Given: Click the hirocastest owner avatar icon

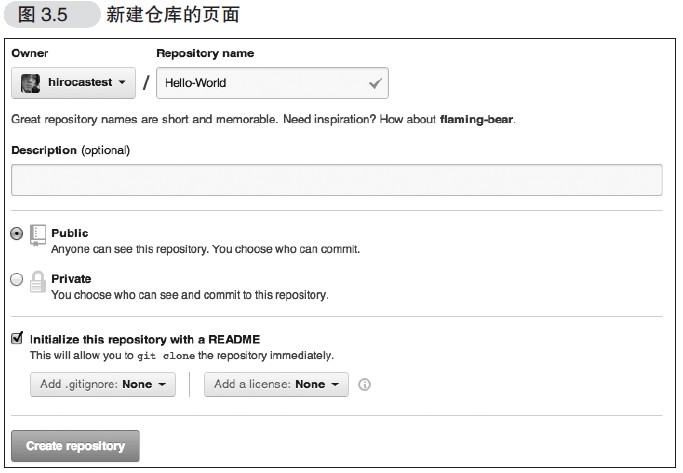Looking at the screenshot, I should pyautogui.click(x=30, y=83).
